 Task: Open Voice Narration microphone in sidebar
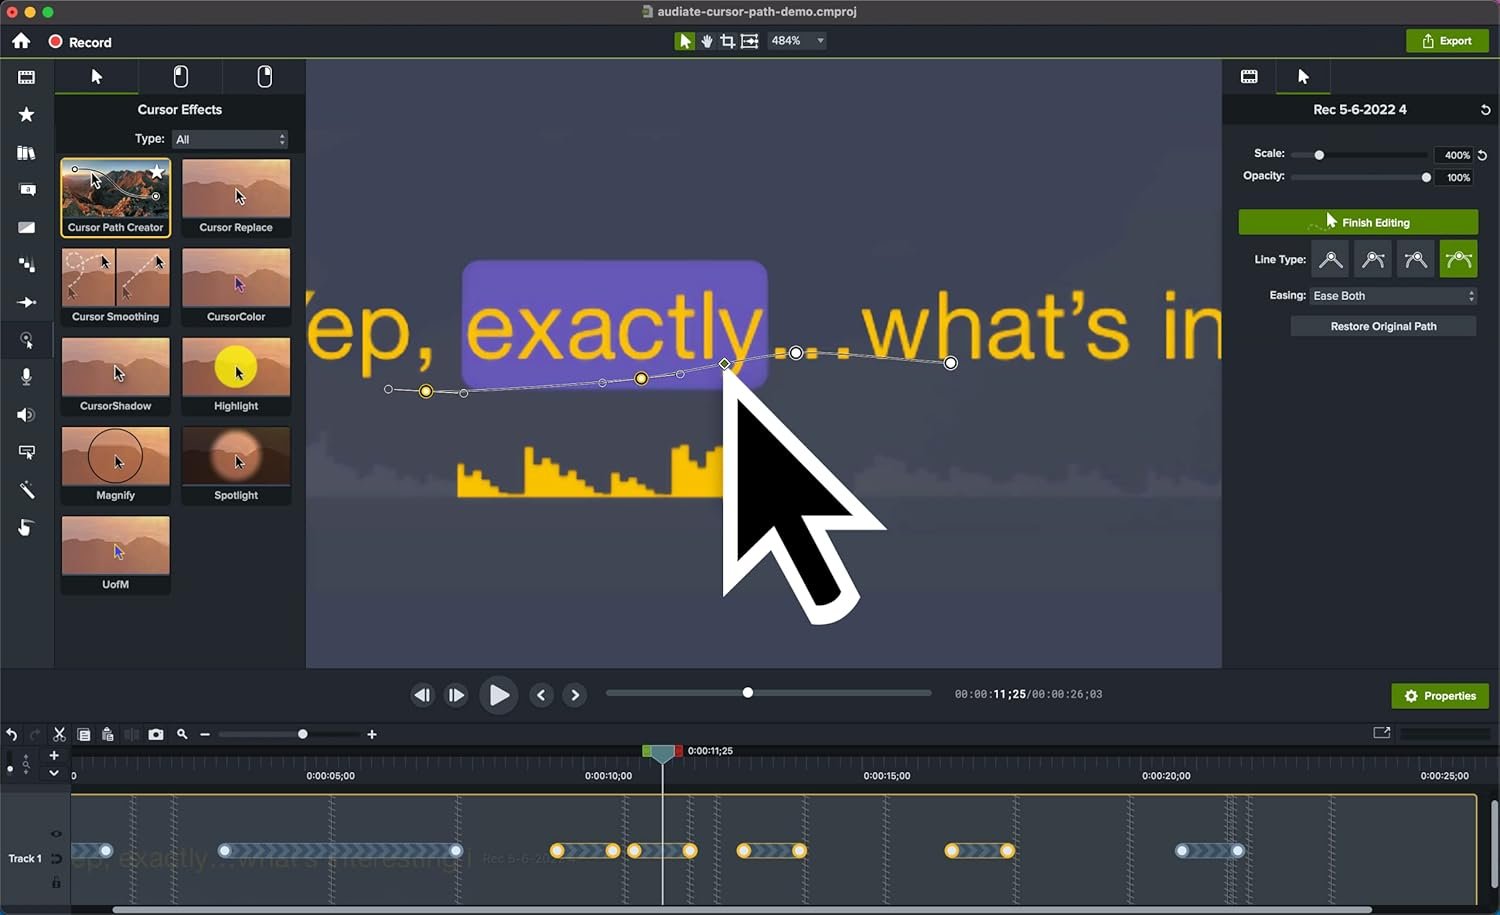27,377
